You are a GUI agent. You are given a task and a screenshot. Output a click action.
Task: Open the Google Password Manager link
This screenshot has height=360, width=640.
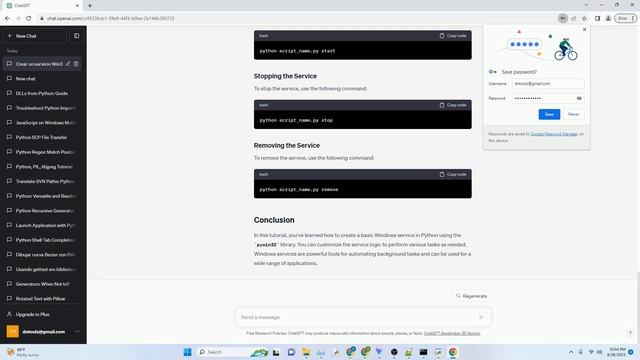[554, 134]
